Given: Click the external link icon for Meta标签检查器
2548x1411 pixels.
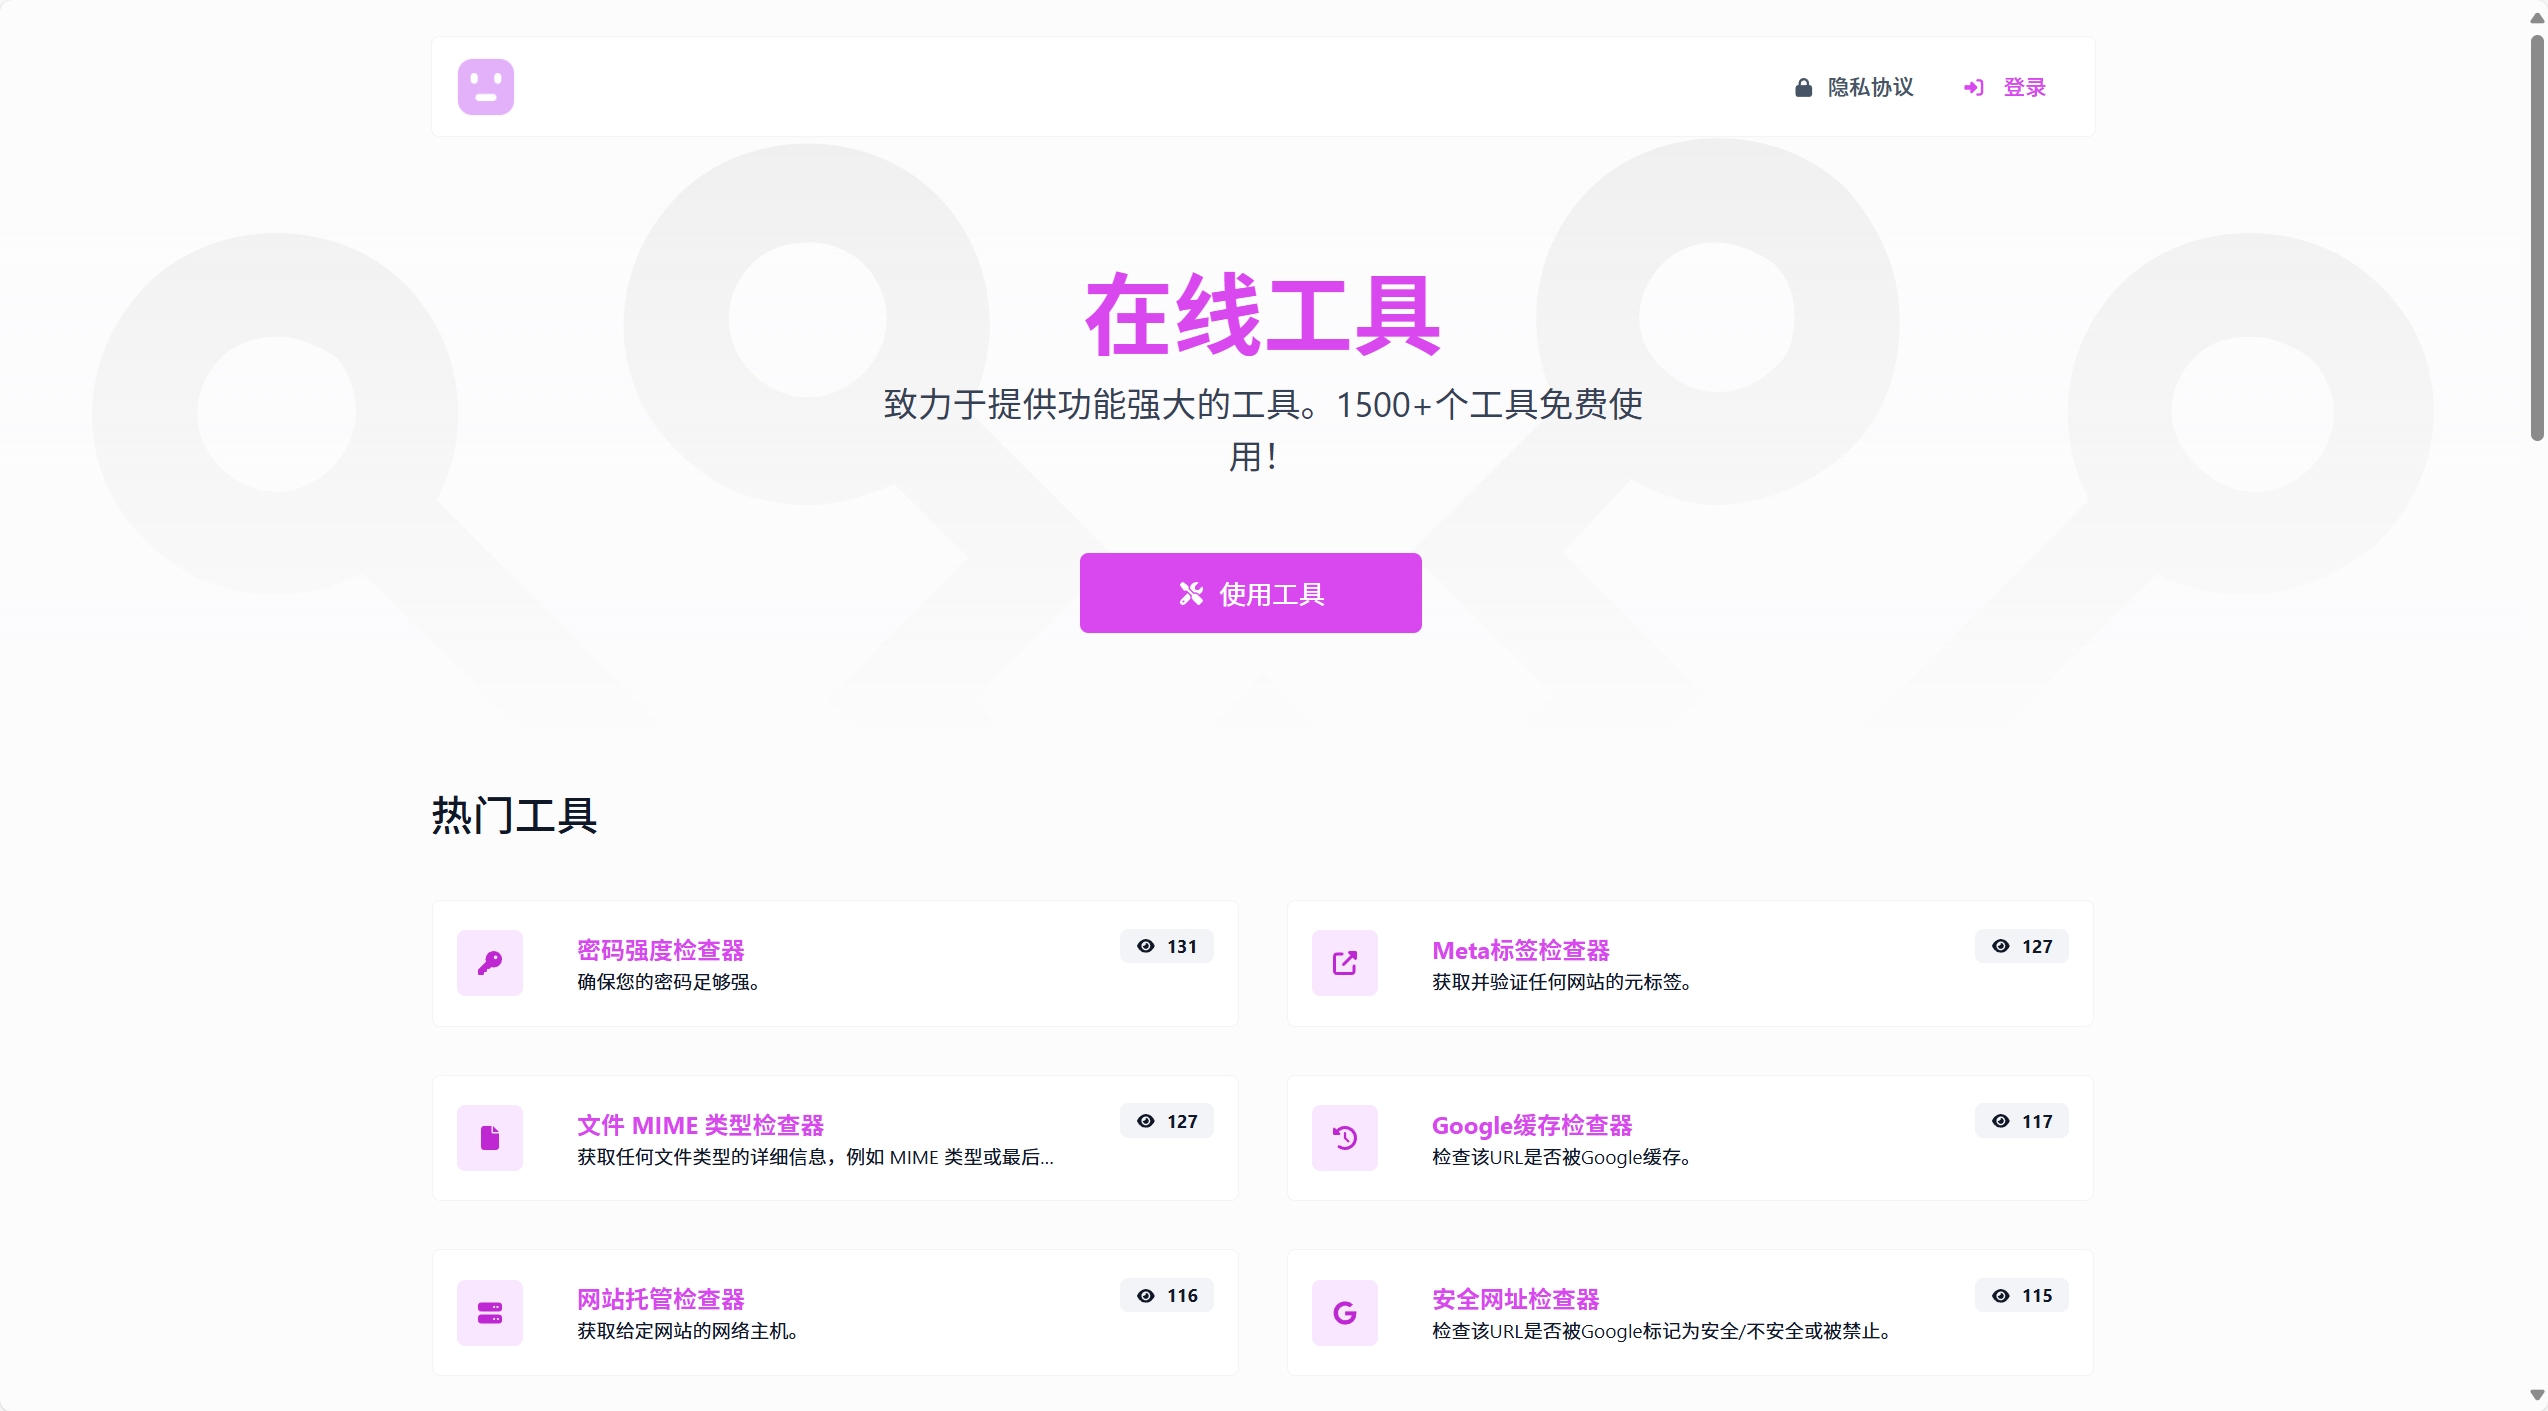Looking at the screenshot, I should coord(1345,963).
